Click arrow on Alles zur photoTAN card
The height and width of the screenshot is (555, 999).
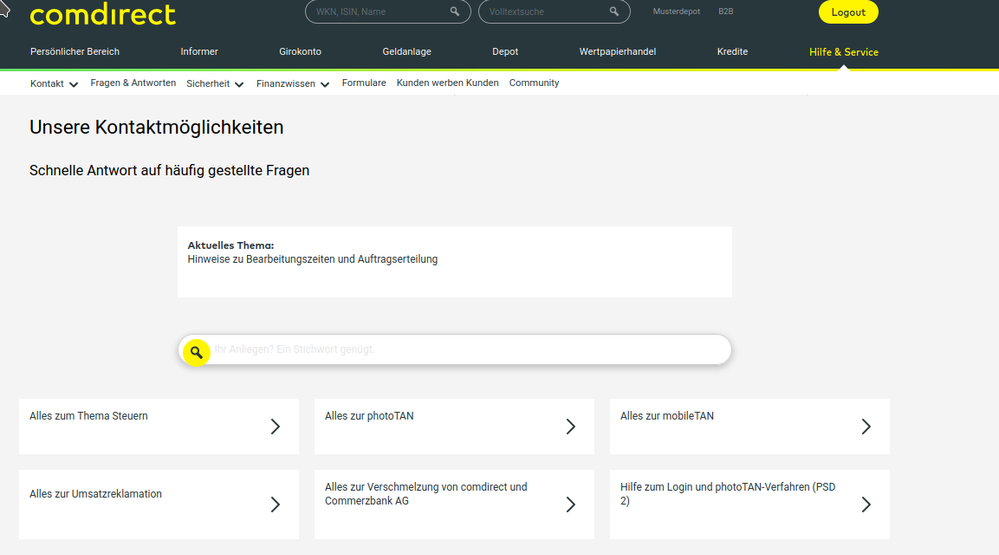click(x=570, y=427)
